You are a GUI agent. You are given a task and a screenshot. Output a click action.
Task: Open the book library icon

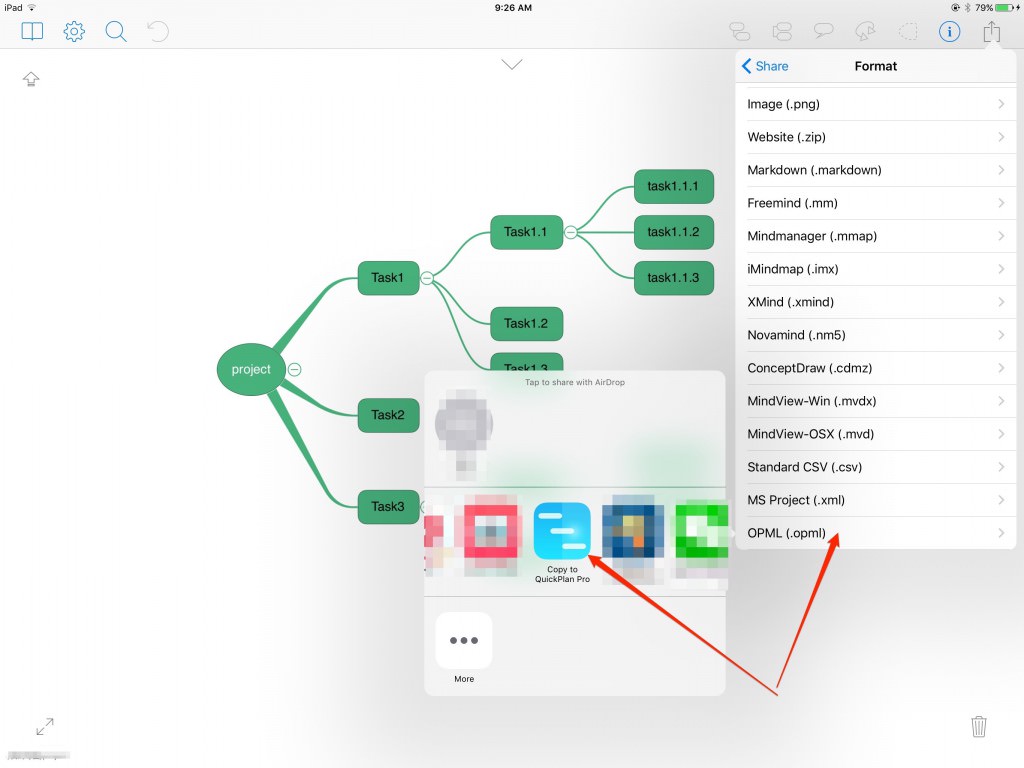coord(33,32)
